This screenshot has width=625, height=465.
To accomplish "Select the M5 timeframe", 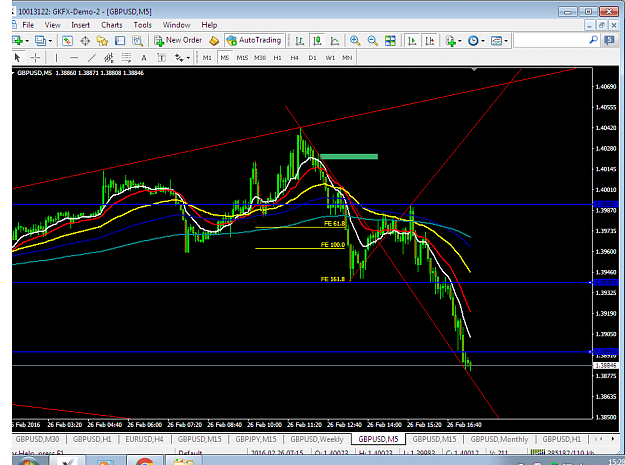I will click(x=225, y=58).
